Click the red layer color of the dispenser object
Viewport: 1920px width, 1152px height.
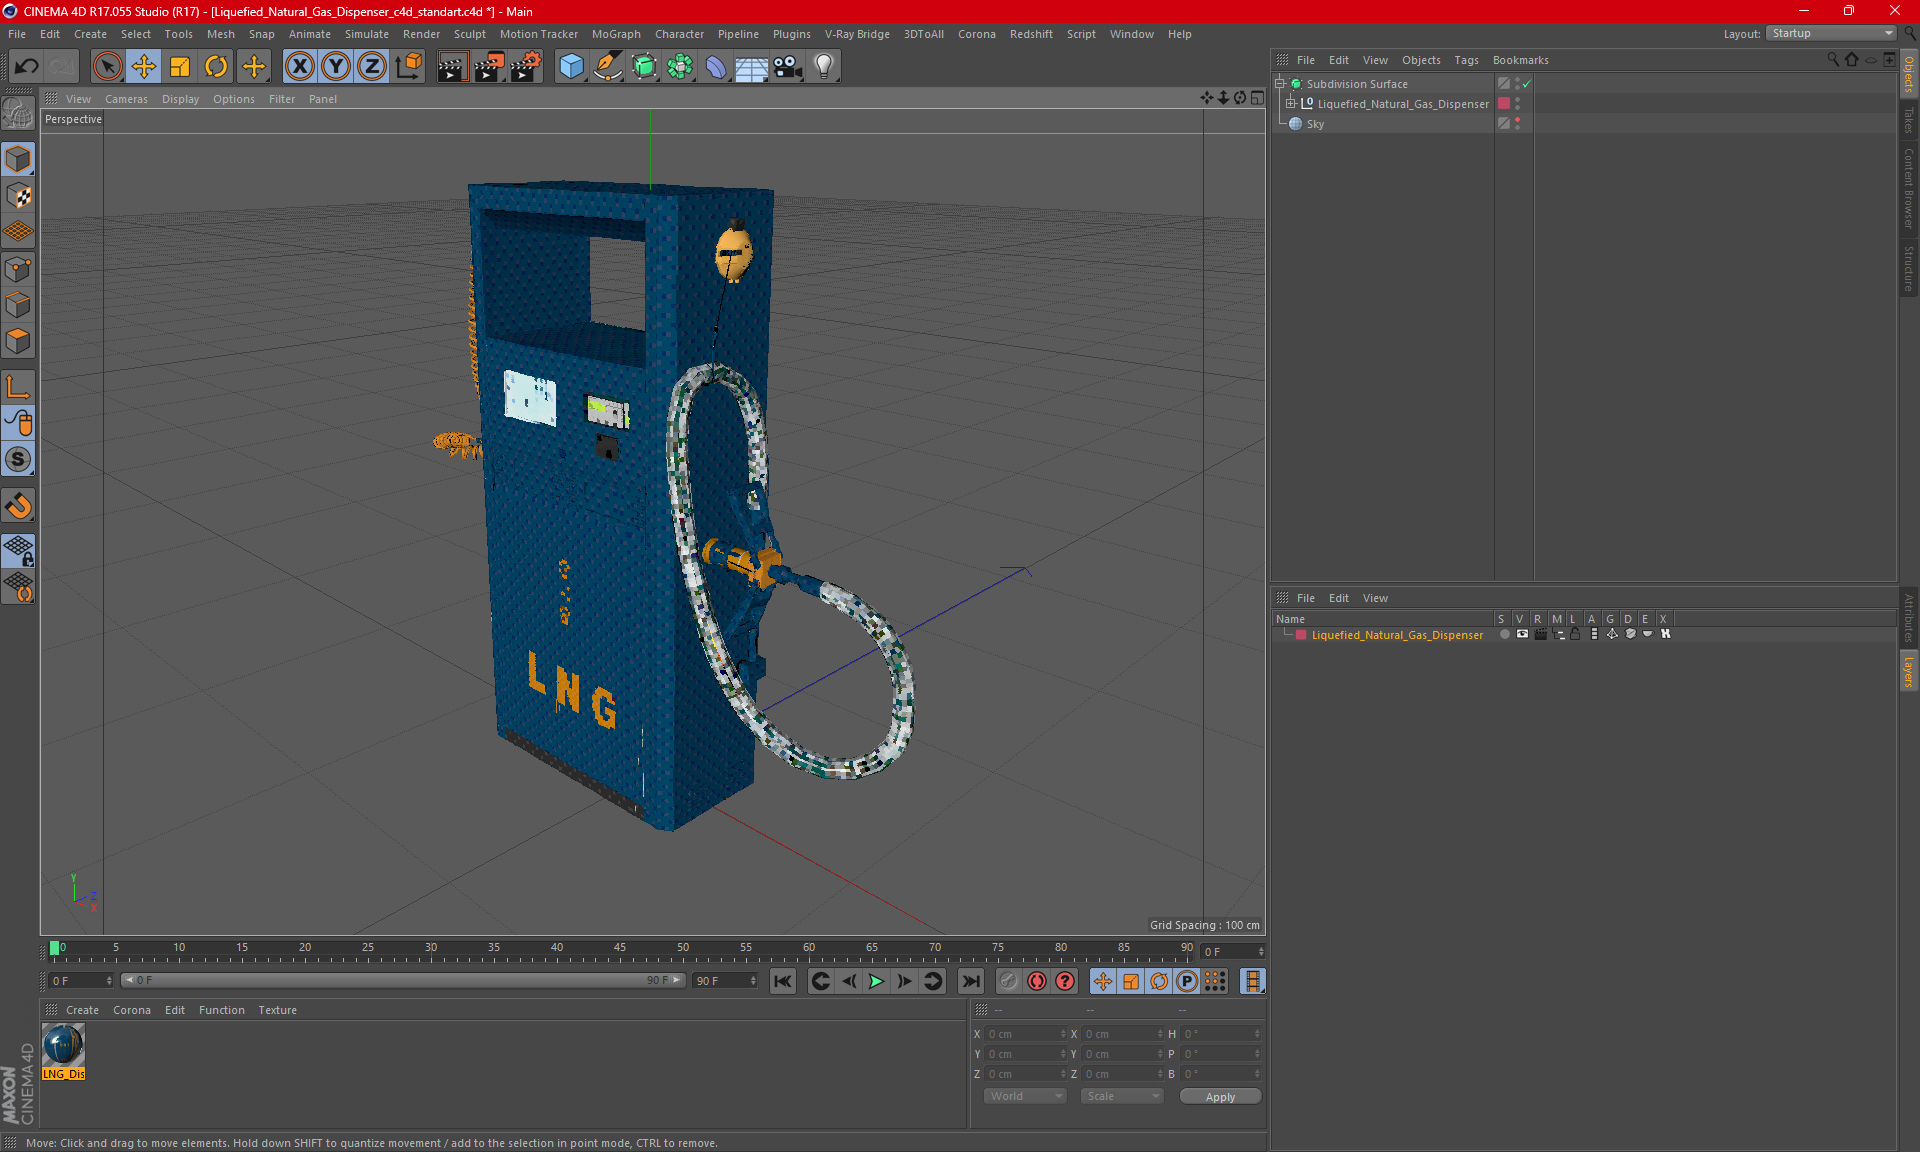pos(1504,103)
